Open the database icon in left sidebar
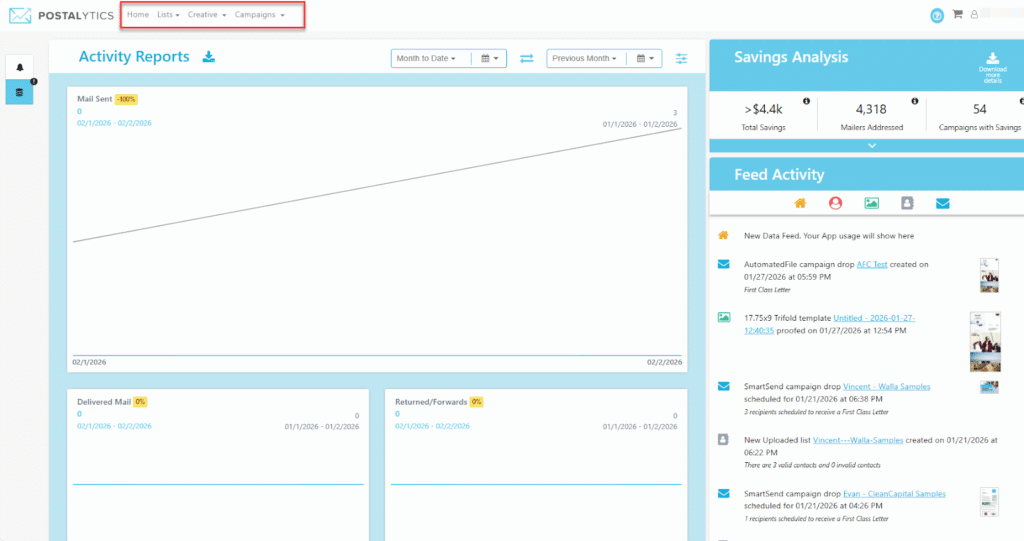 tap(19, 92)
